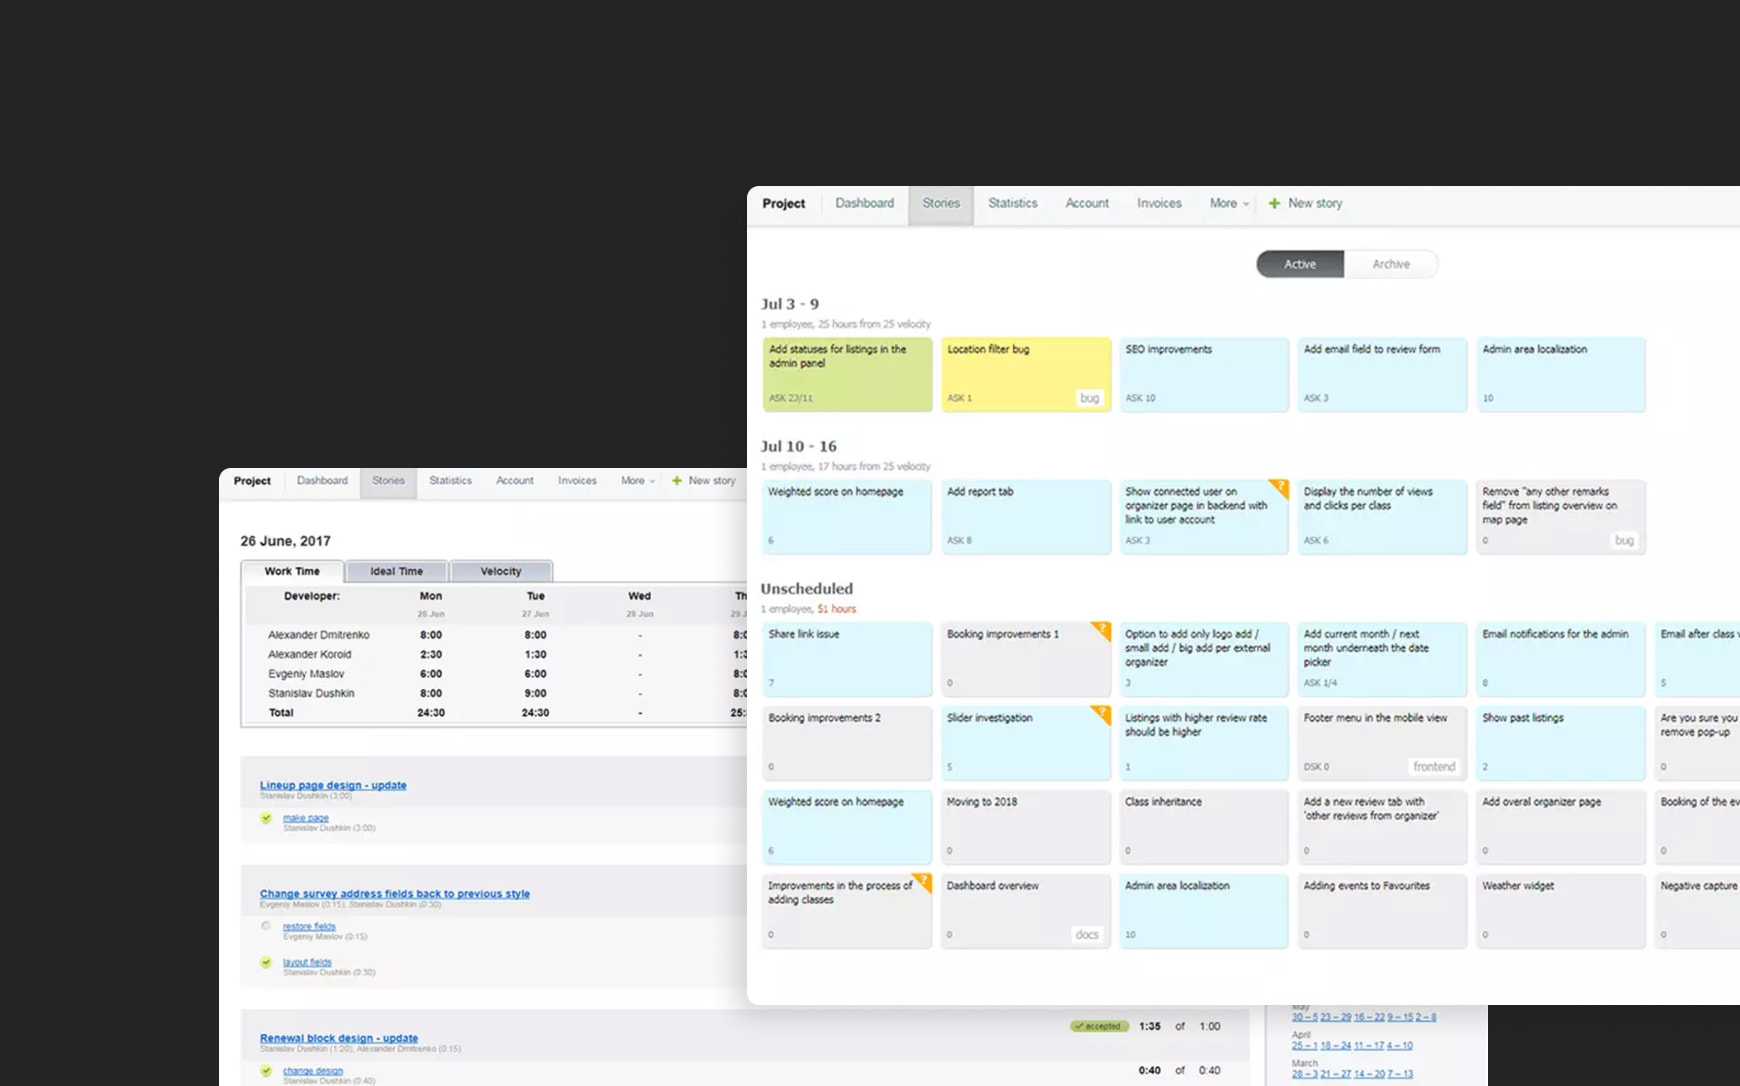Click the bug tag on Location filter bug card

(x=1089, y=398)
